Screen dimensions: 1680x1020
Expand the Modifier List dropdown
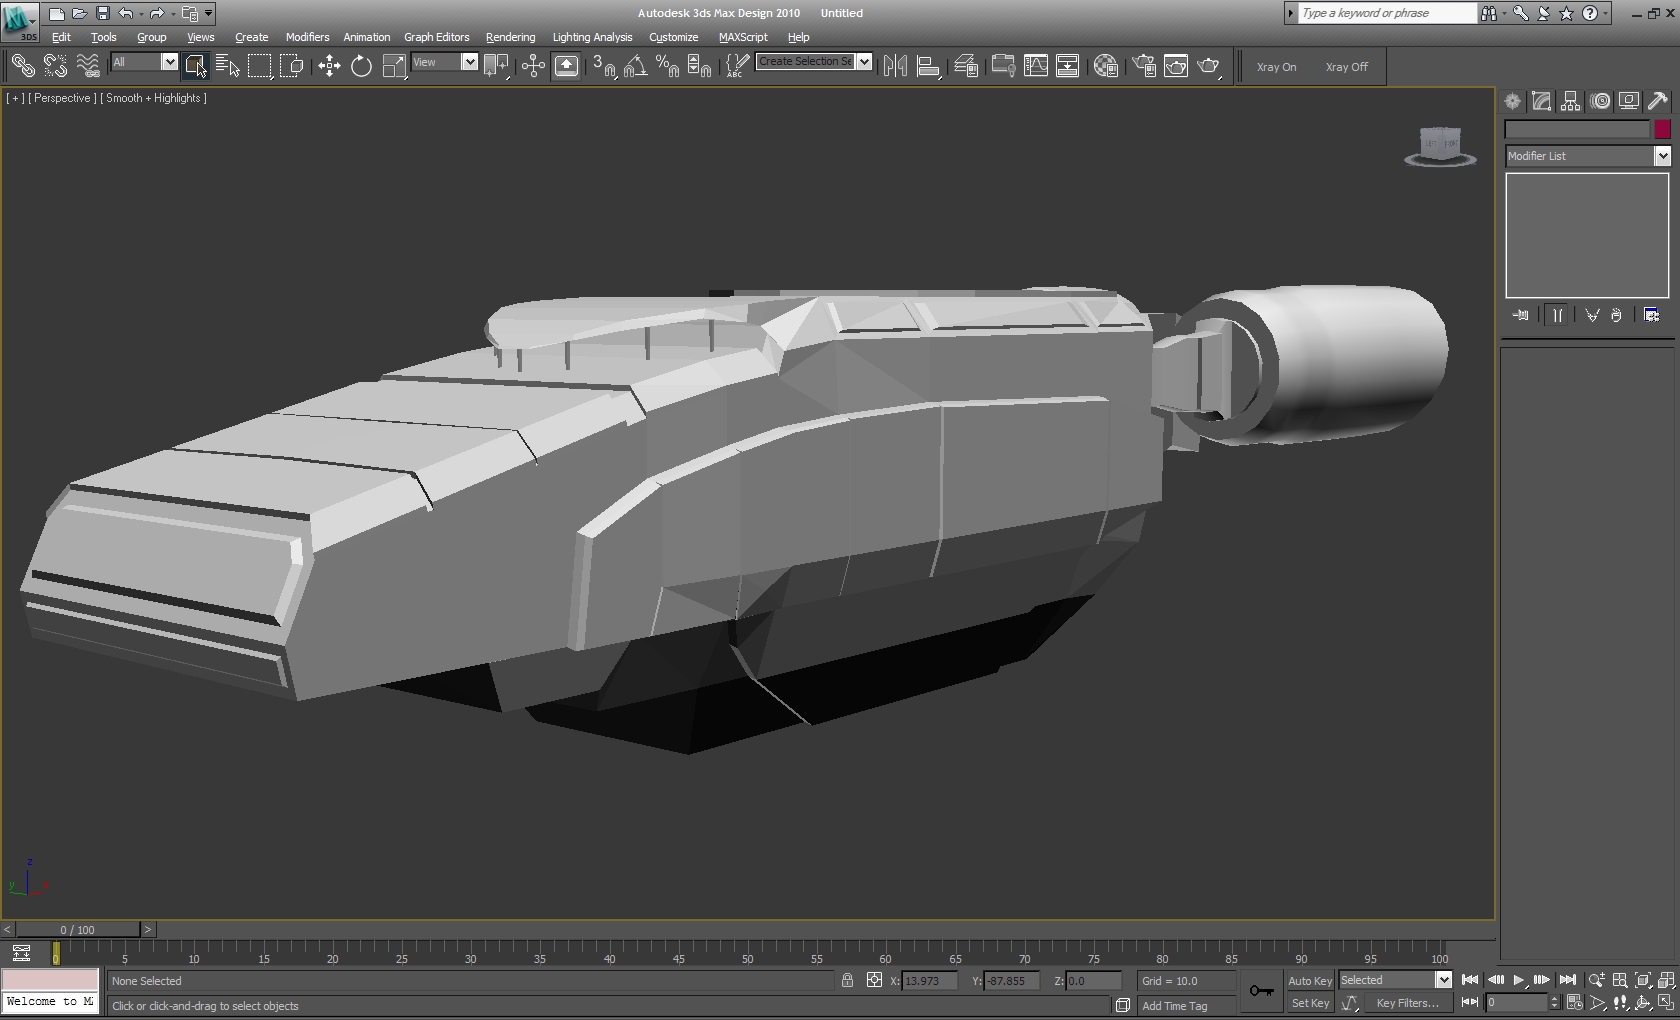1662,156
